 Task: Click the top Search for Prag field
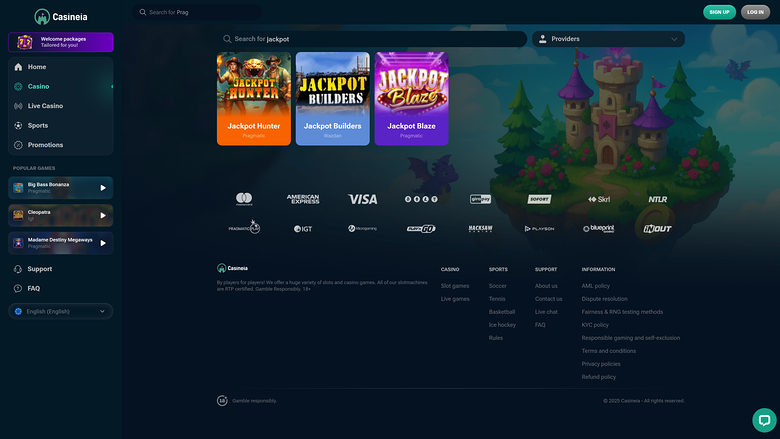pyautogui.click(x=196, y=12)
